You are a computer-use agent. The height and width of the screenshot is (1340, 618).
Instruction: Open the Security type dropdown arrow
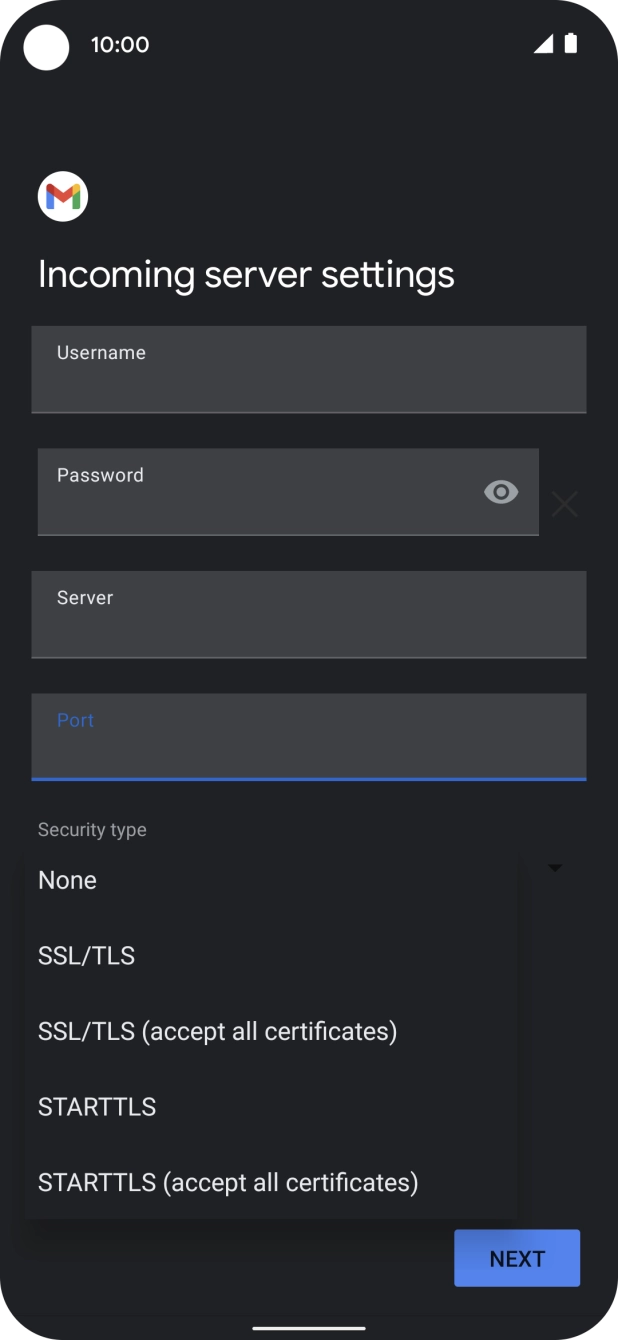click(x=554, y=866)
